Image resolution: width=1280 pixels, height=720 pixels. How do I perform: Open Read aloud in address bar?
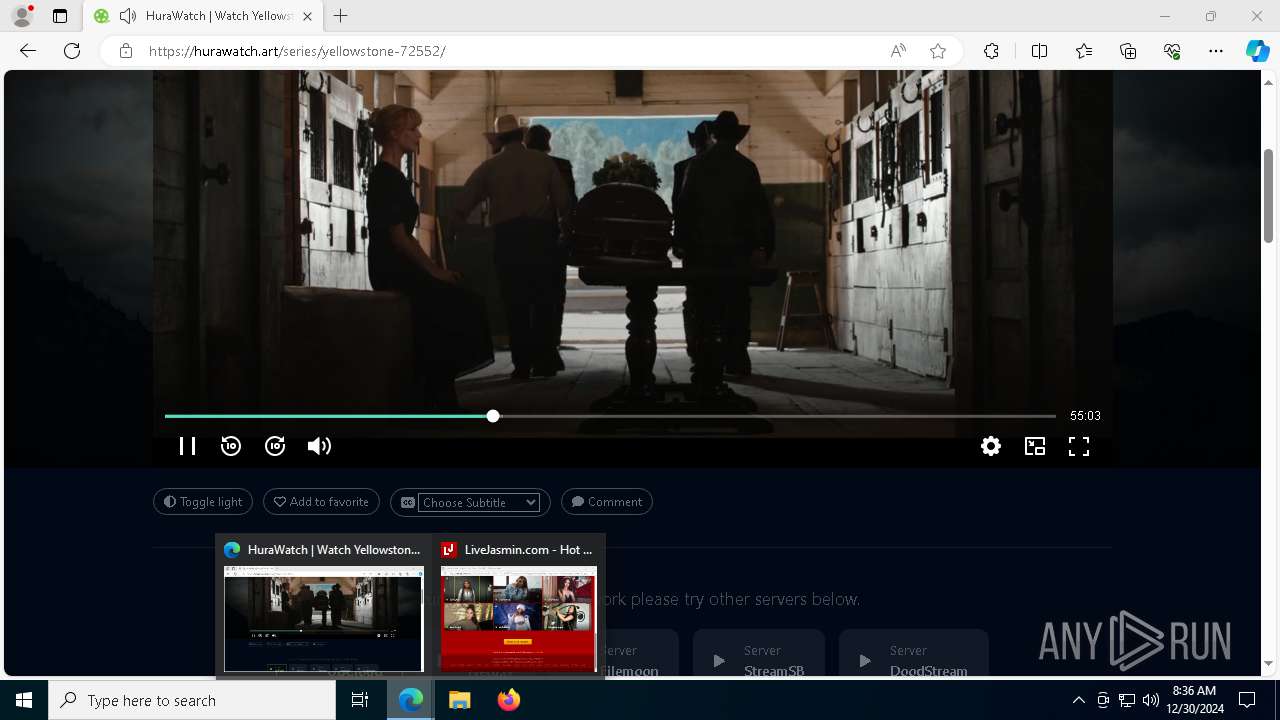click(898, 51)
